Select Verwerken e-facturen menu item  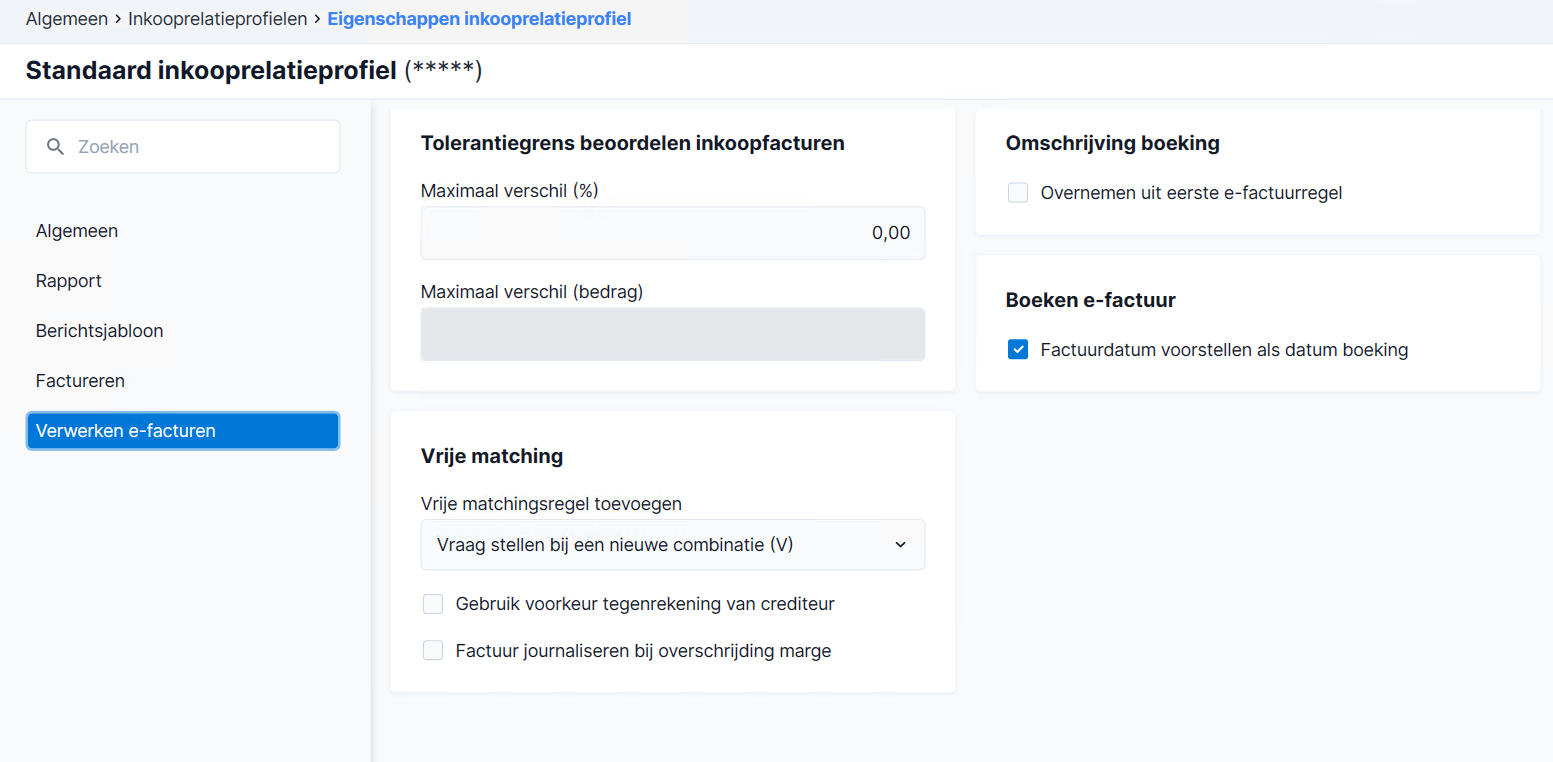point(183,431)
